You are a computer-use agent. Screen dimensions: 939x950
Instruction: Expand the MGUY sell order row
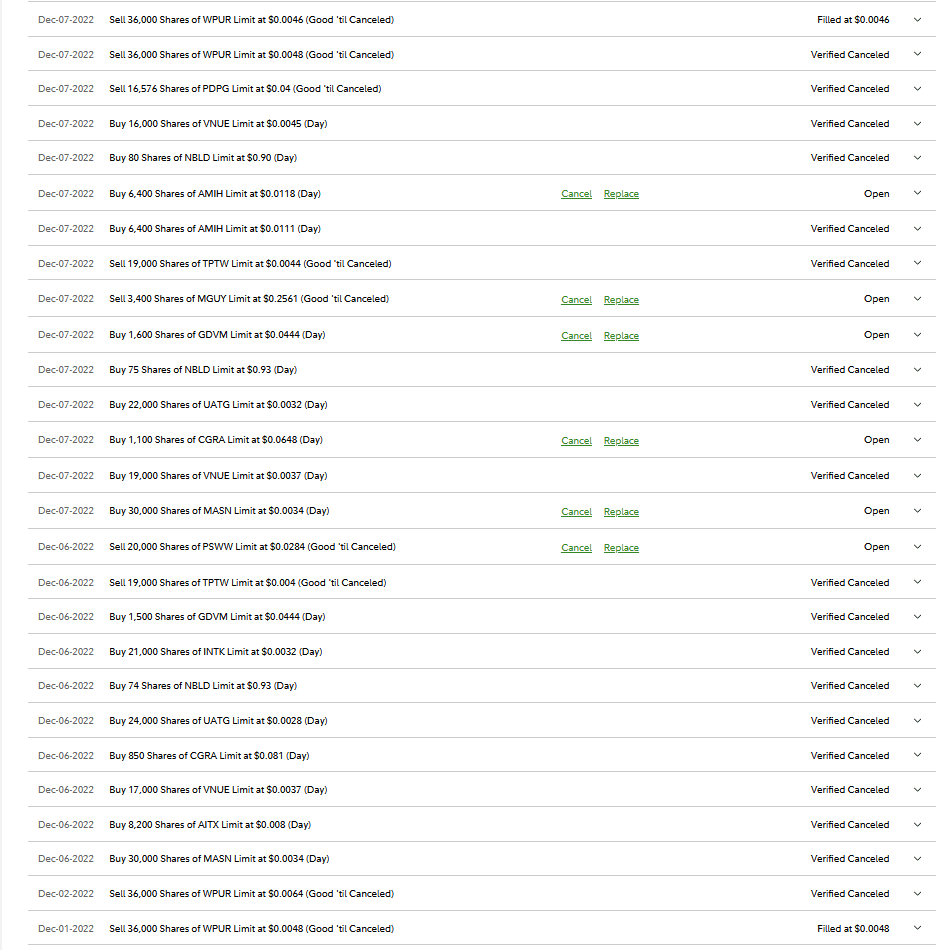[917, 299]
